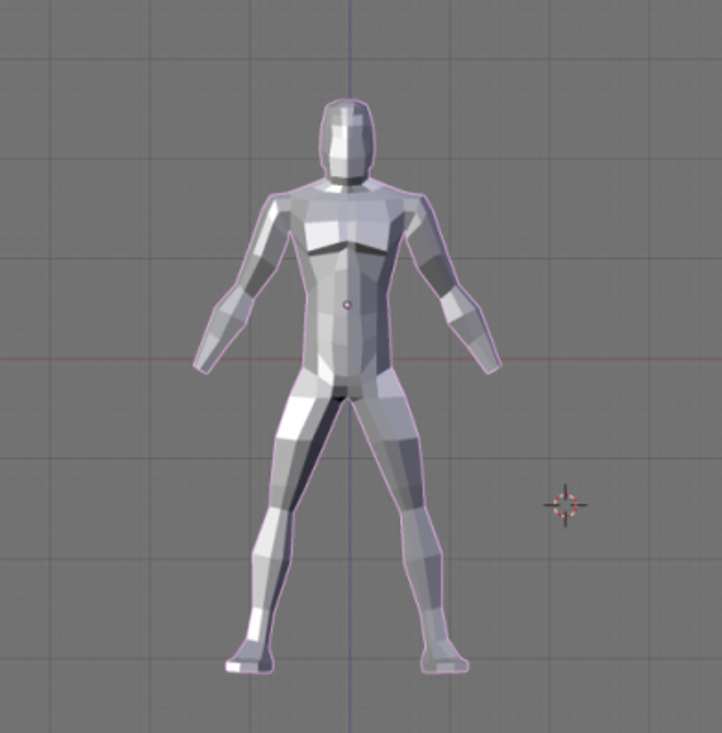Click the object origin dot on the torso
Viewport: 722px width, 733px height.
[347, 305]
